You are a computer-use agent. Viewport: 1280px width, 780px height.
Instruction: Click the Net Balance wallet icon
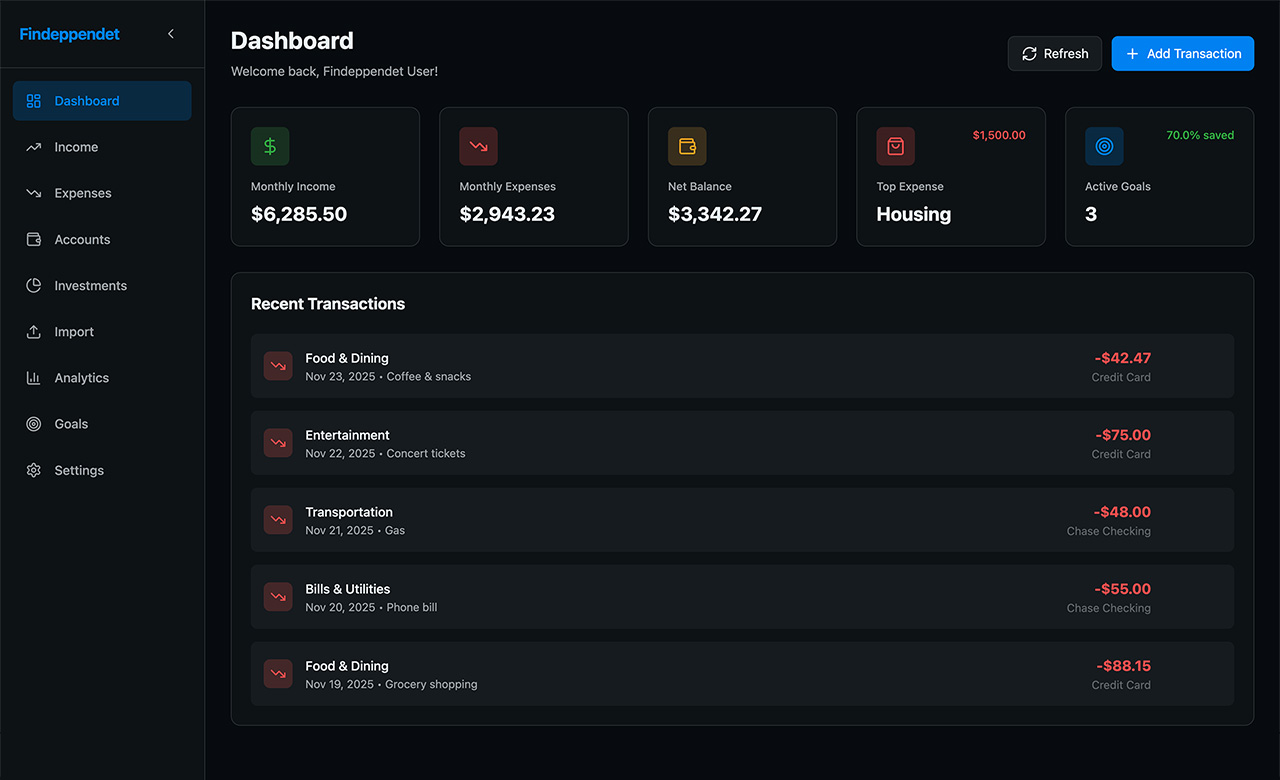coord(687,146)
